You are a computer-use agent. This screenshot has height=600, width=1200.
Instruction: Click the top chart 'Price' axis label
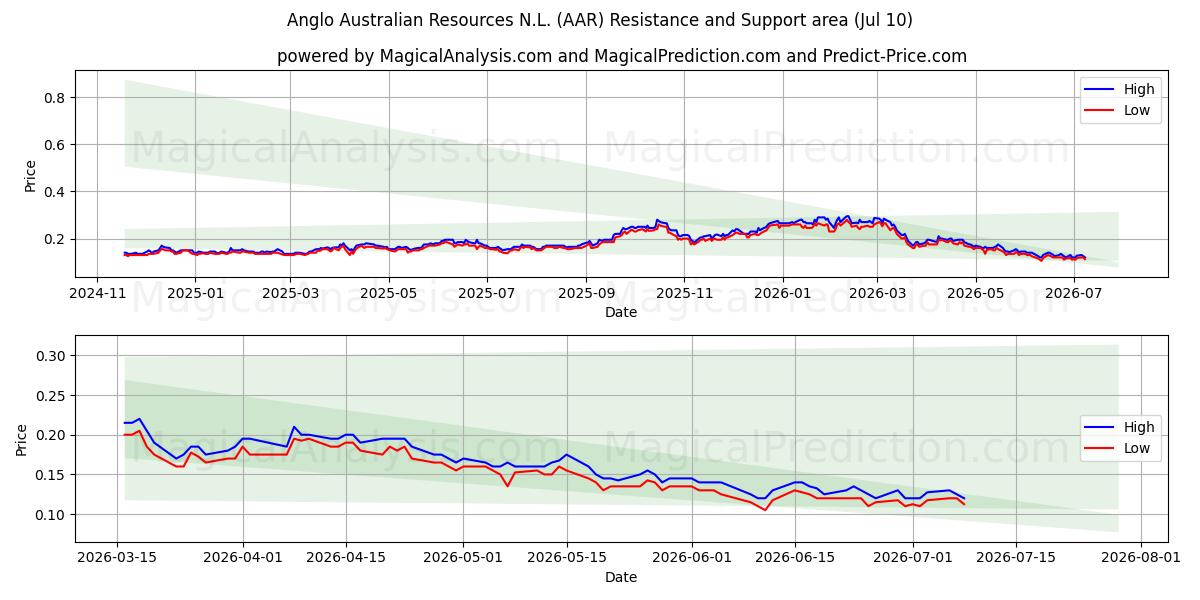point(30,176)
